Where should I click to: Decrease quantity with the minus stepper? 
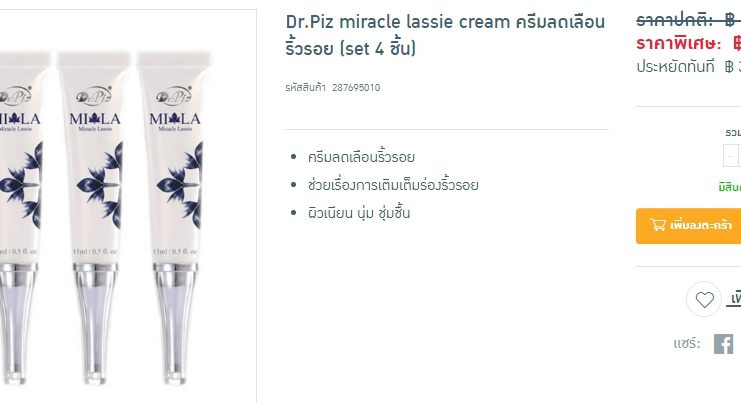(731, 156)
